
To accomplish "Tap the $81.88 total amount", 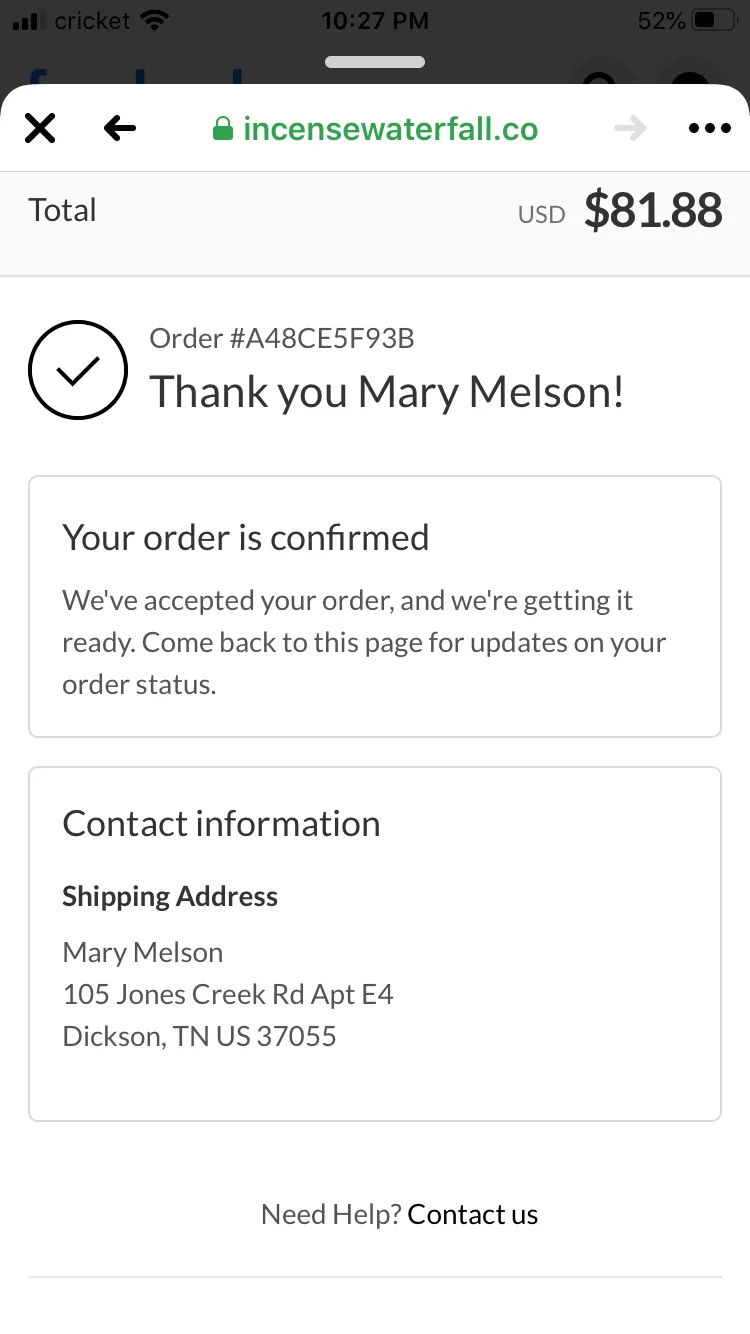I will click(653, 210).
